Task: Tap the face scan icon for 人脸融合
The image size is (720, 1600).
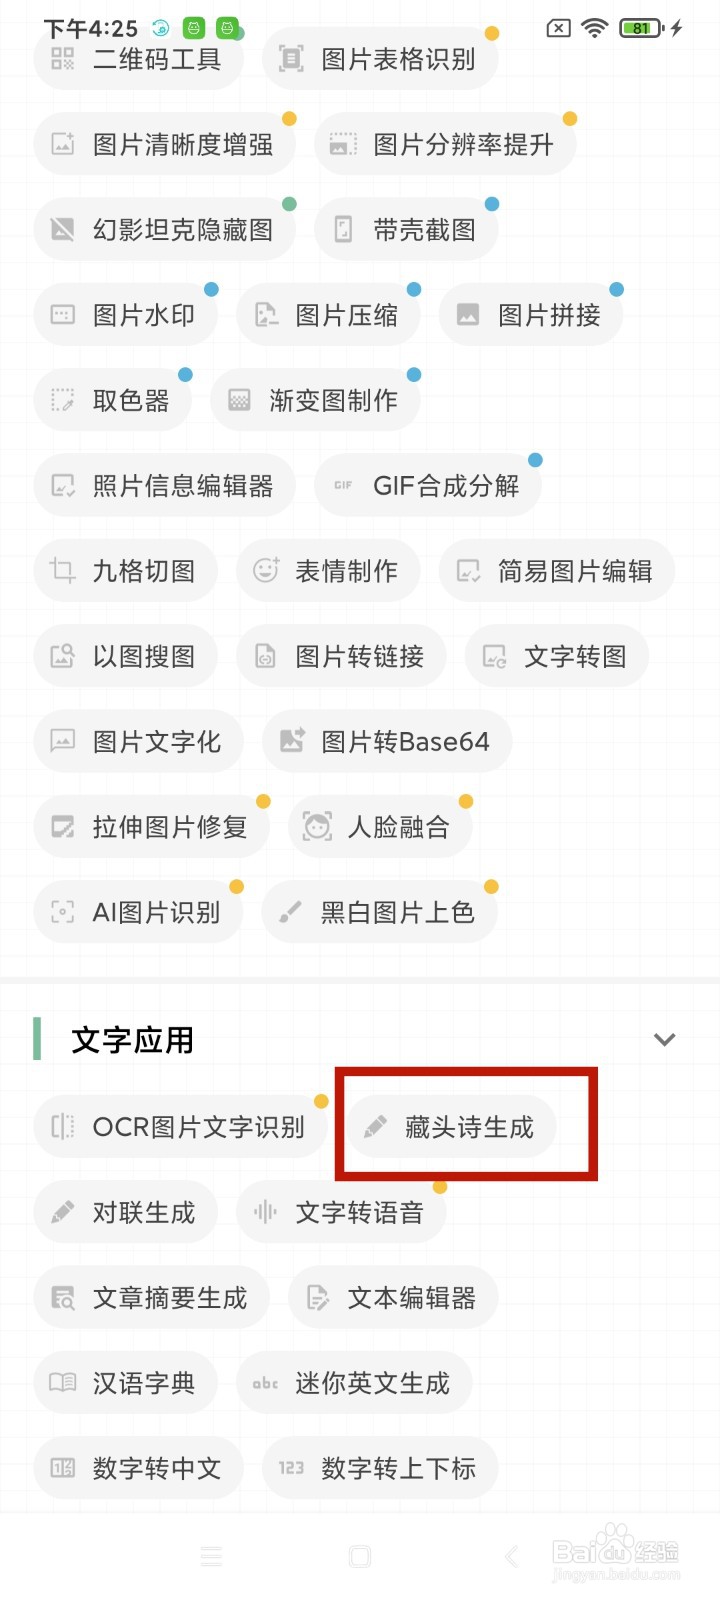Action: 317,827
